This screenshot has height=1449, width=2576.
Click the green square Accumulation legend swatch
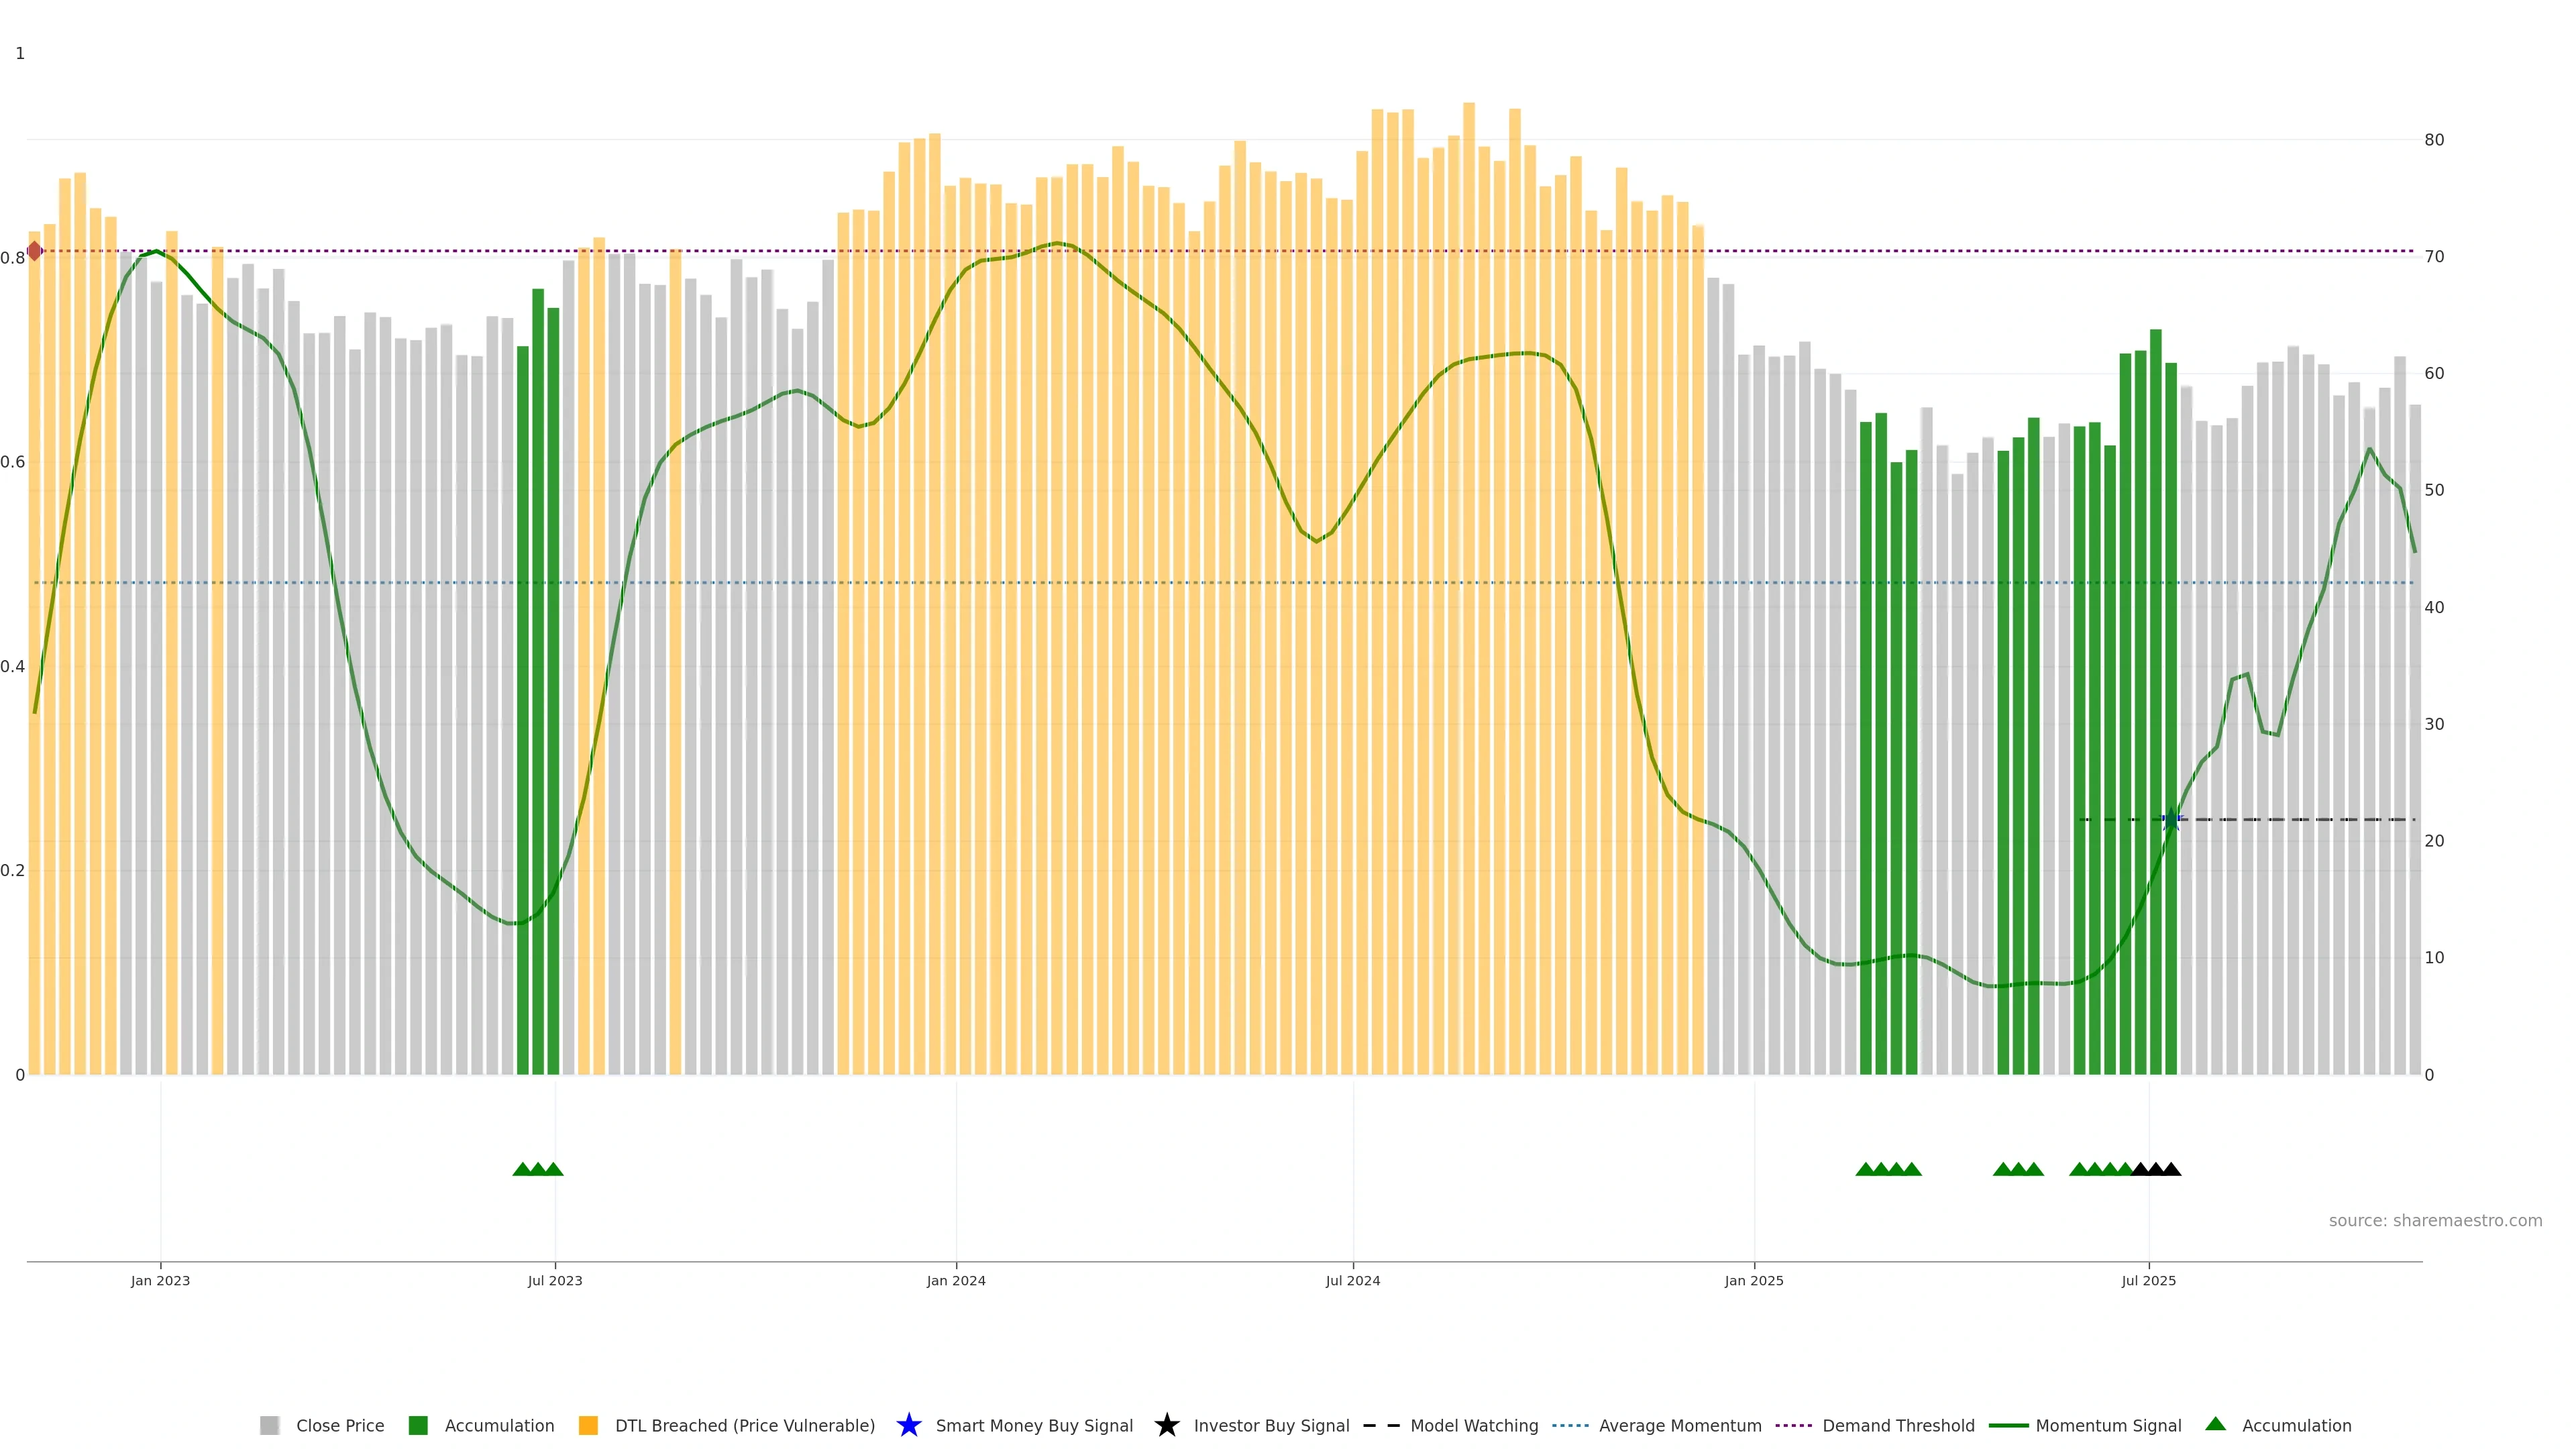[x=418, y=1425]
